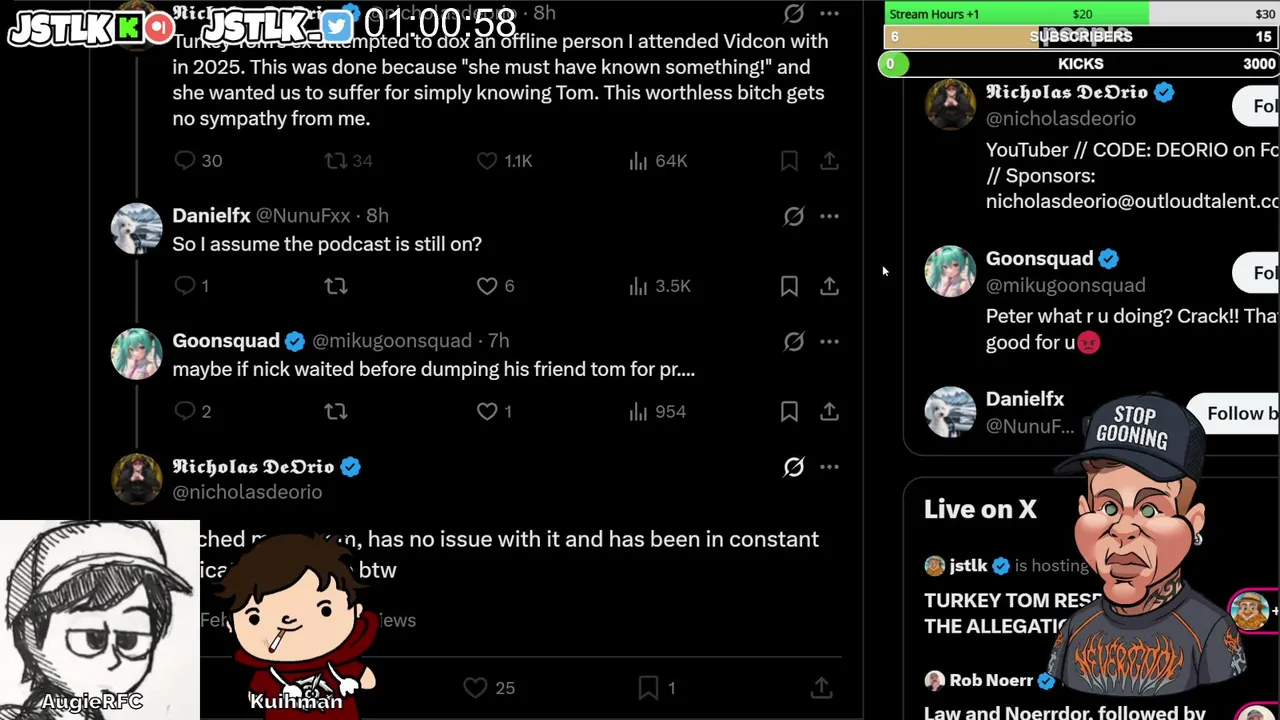Open jstlk's Live on X broadcast
The image size is (1280, 720).
pos(1010,598)
